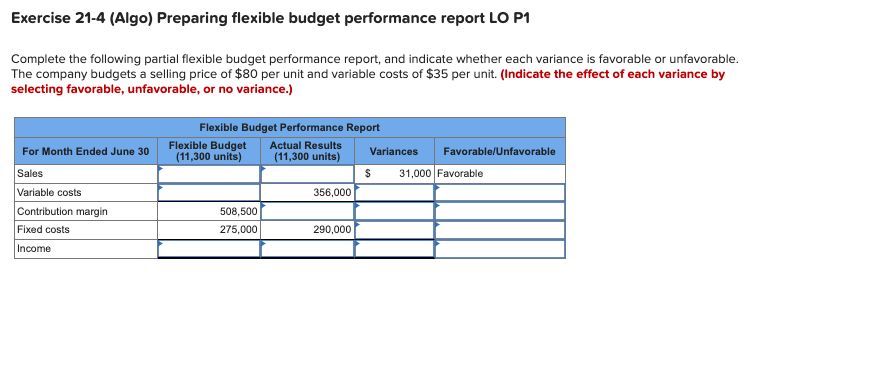Click the For Month Ended June 30 header
Viewport: 884px width, 366px height.
(x=86, y=151)
